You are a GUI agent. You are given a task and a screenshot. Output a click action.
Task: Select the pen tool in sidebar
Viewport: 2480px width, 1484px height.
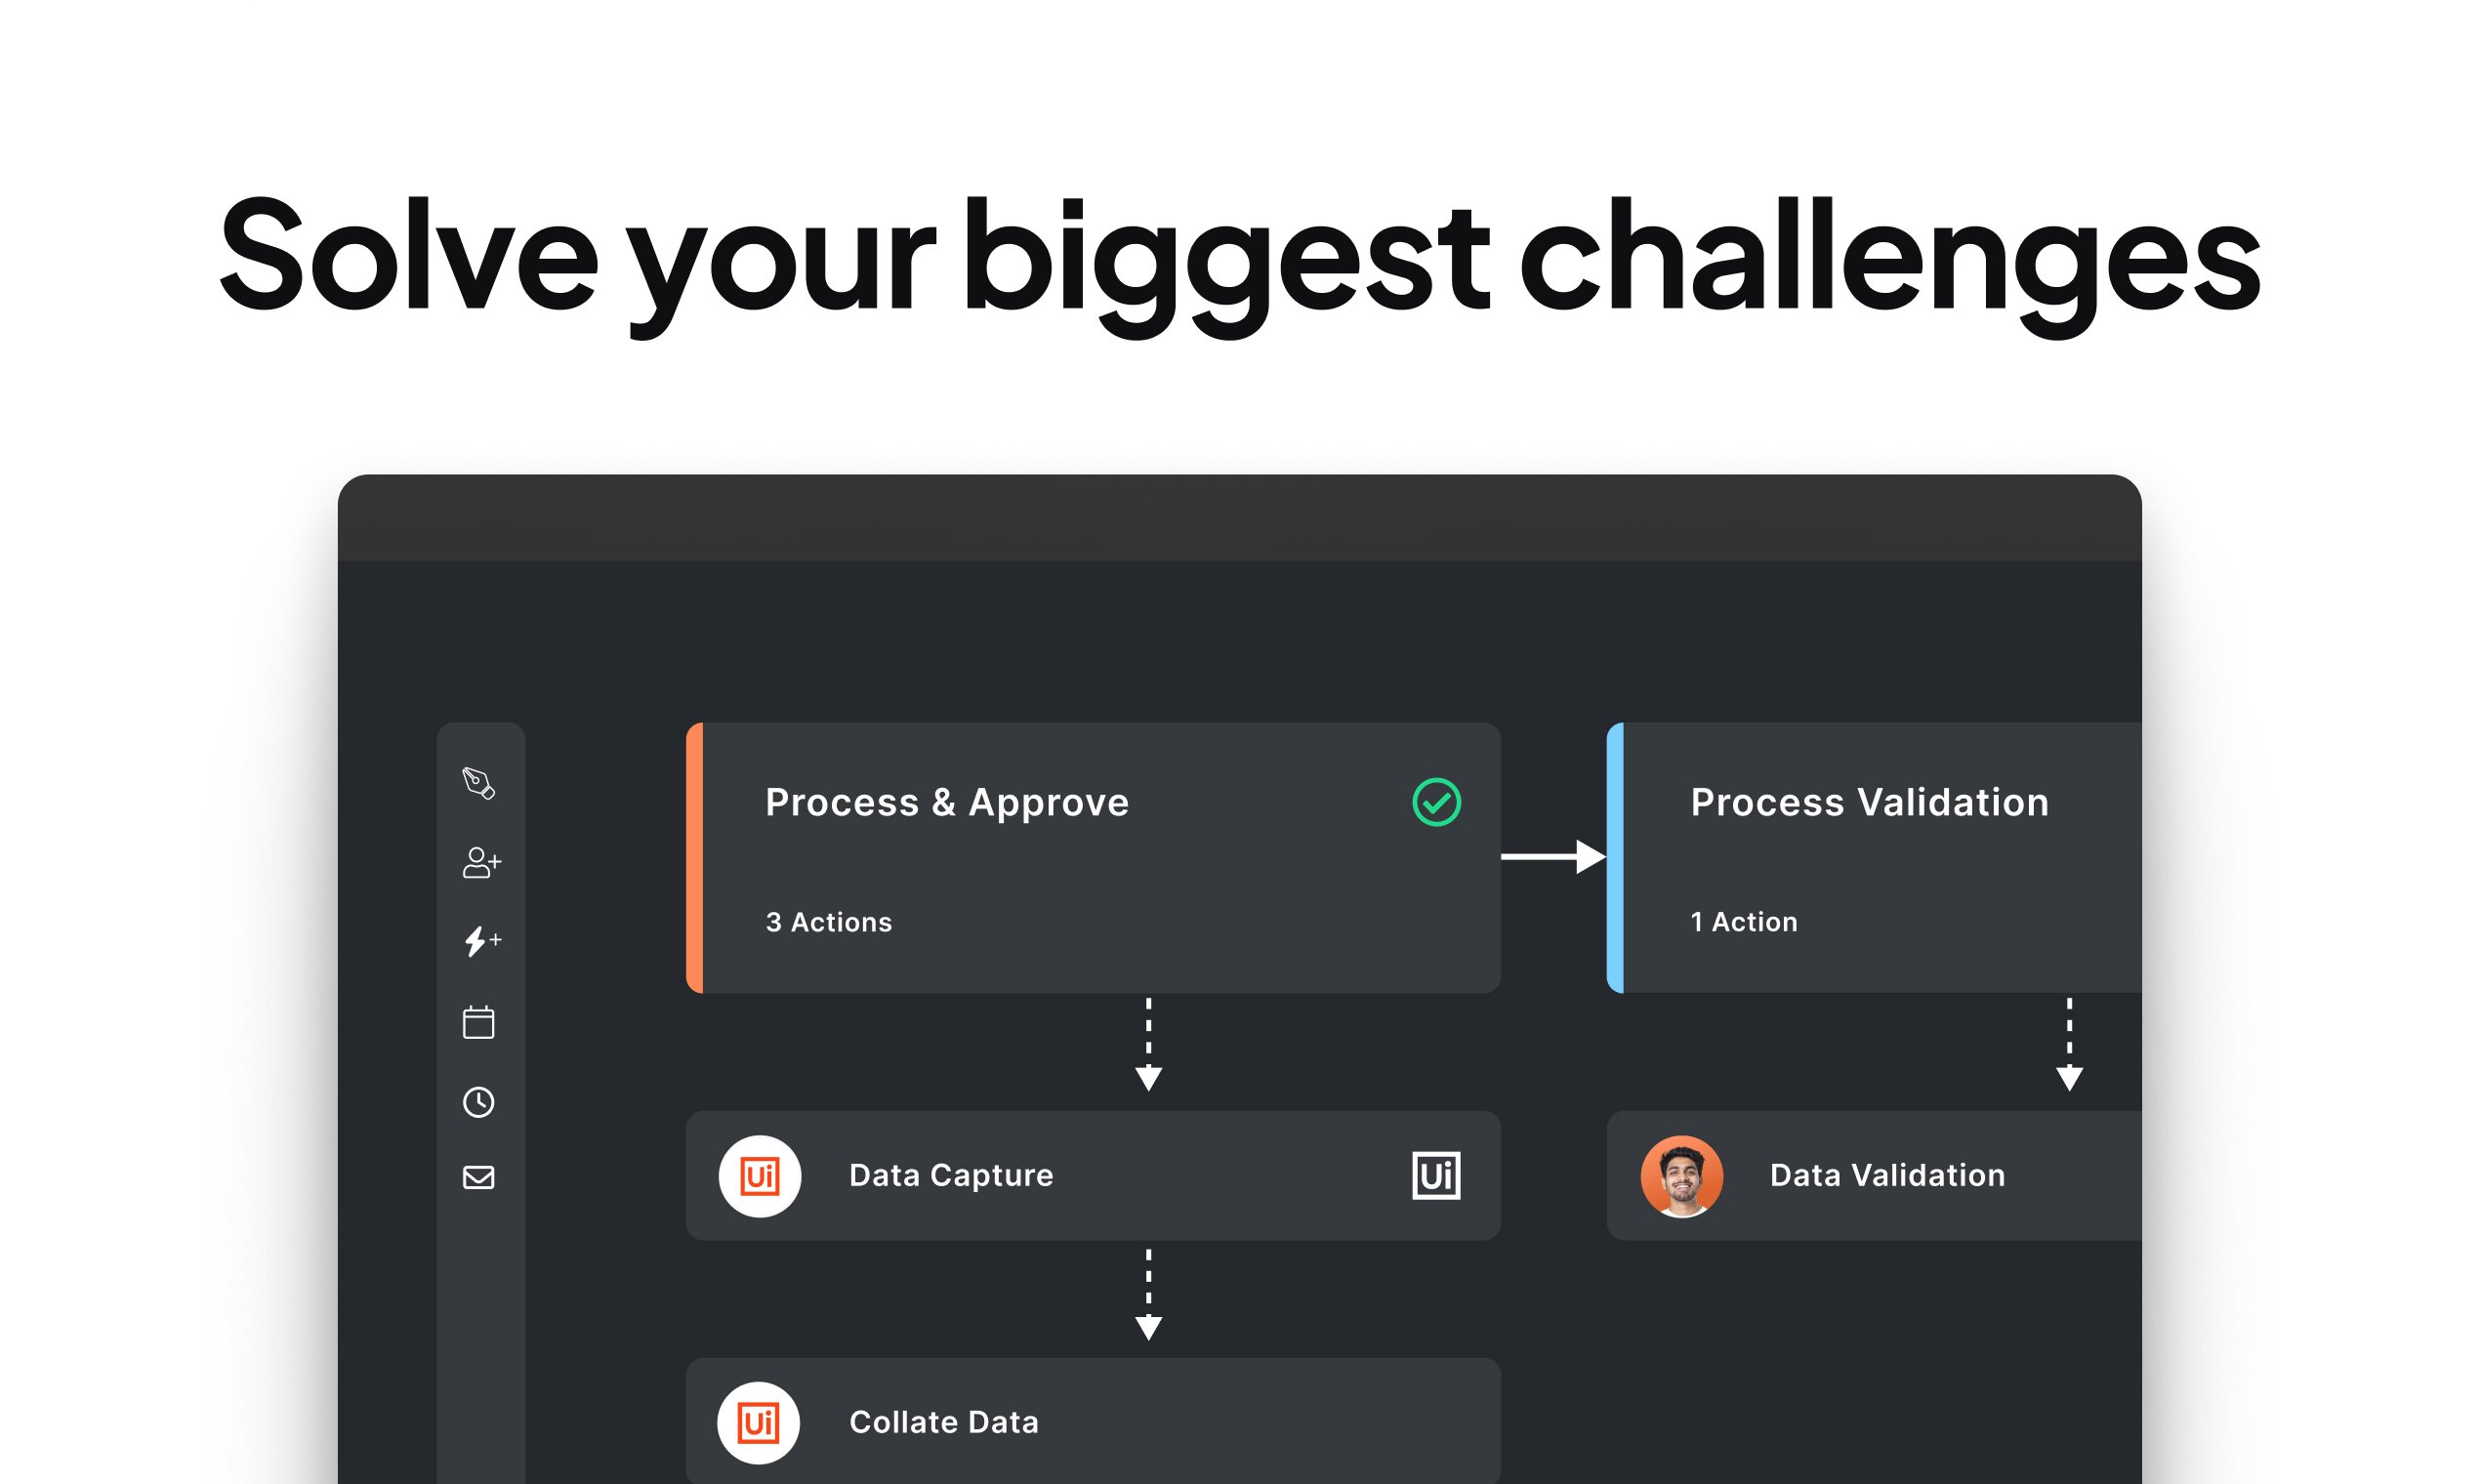(x=479, y=783)
